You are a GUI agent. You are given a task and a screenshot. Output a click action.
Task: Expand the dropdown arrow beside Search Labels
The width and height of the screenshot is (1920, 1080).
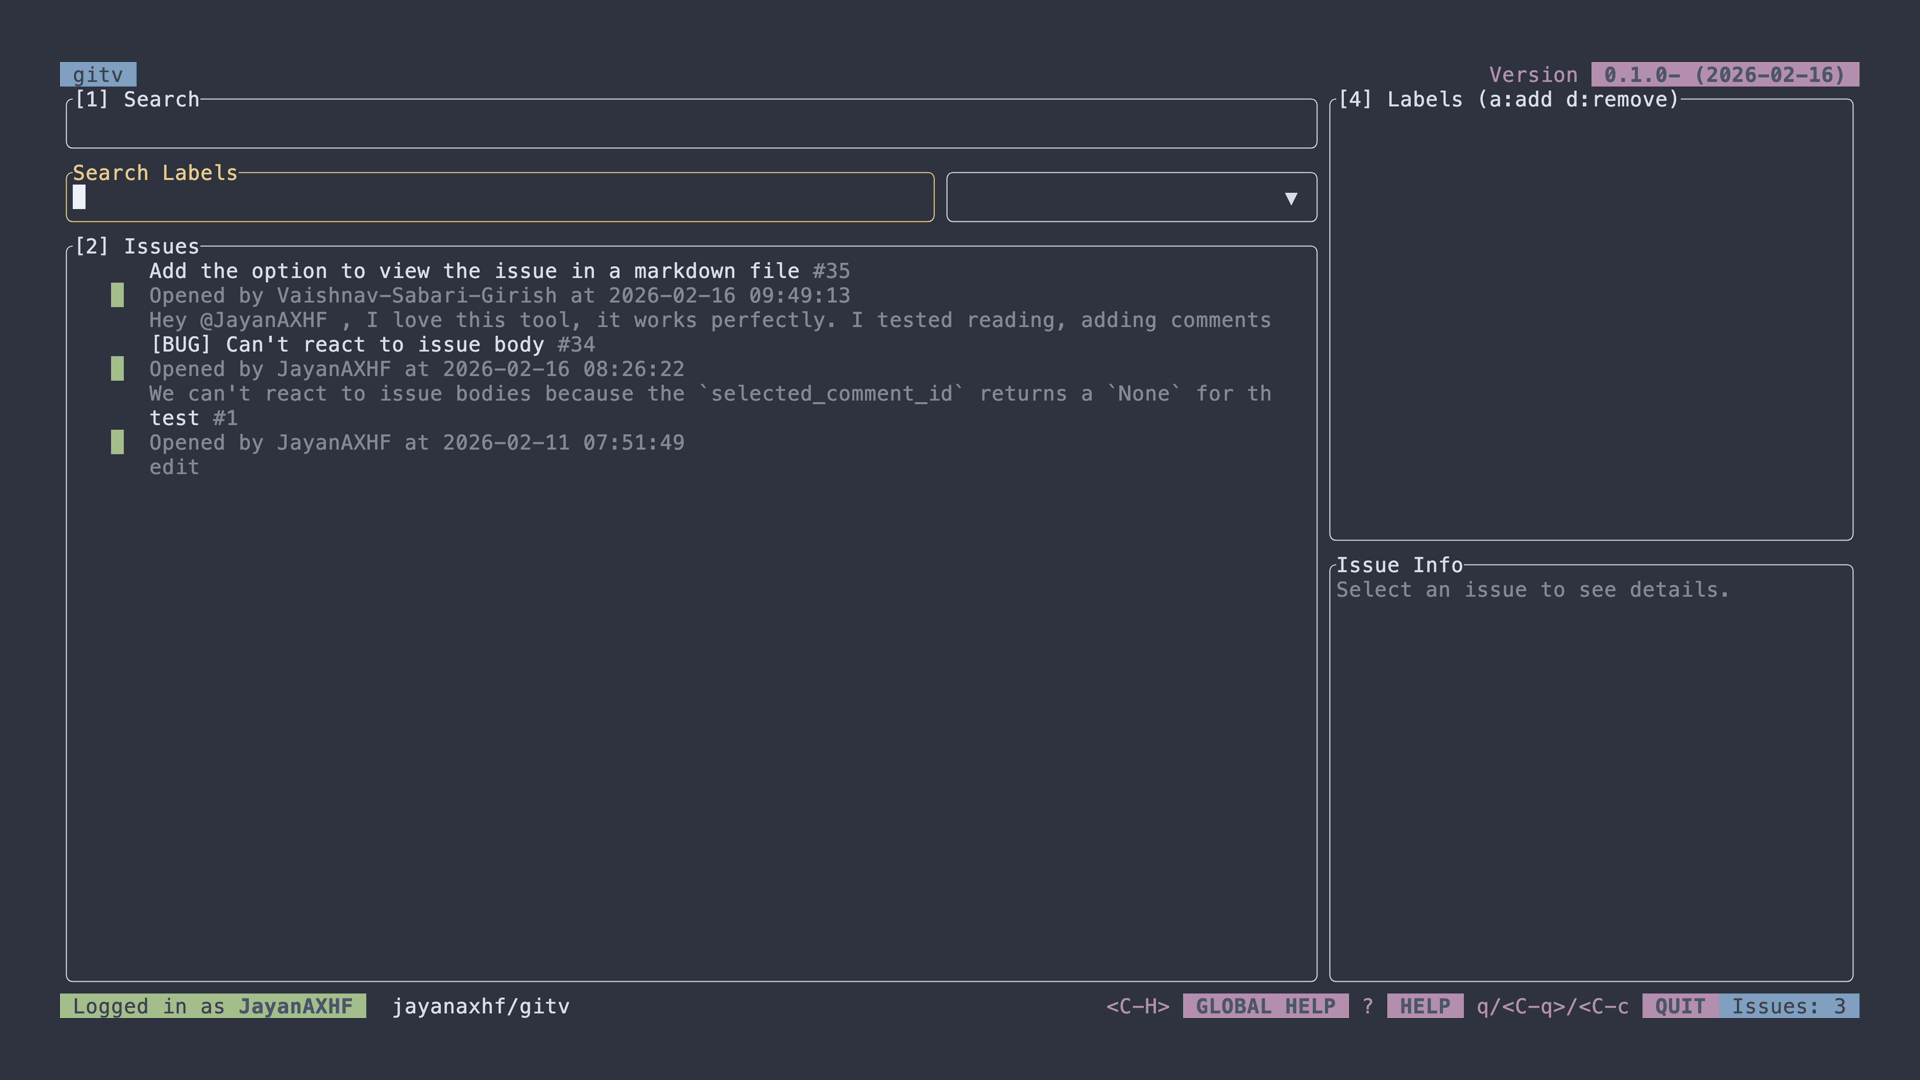1292,197
